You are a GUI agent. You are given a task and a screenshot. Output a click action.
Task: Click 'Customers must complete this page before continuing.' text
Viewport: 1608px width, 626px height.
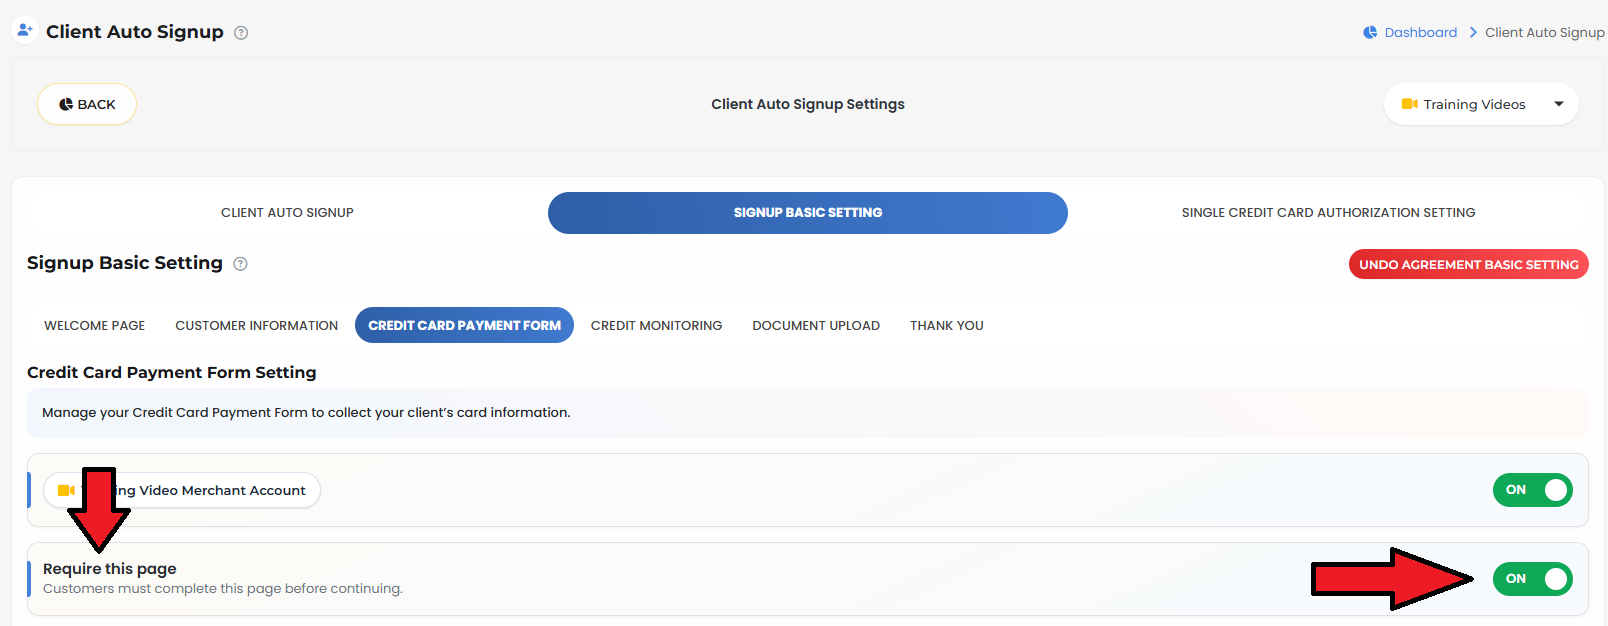click(223, 589)
